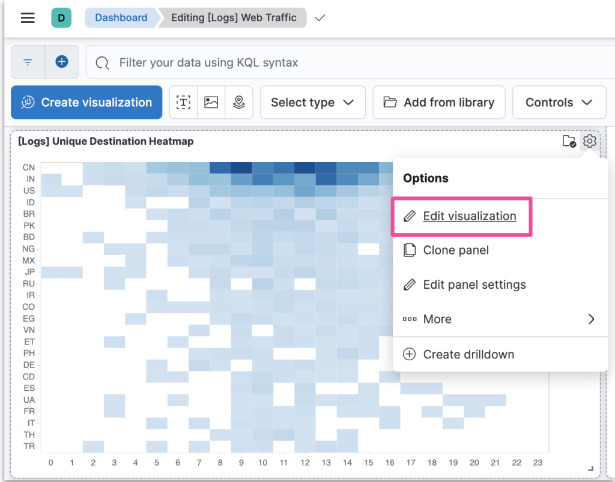
Task: Click the panel title [Logs] Unique Destination Heatmap
Action: 106,141
